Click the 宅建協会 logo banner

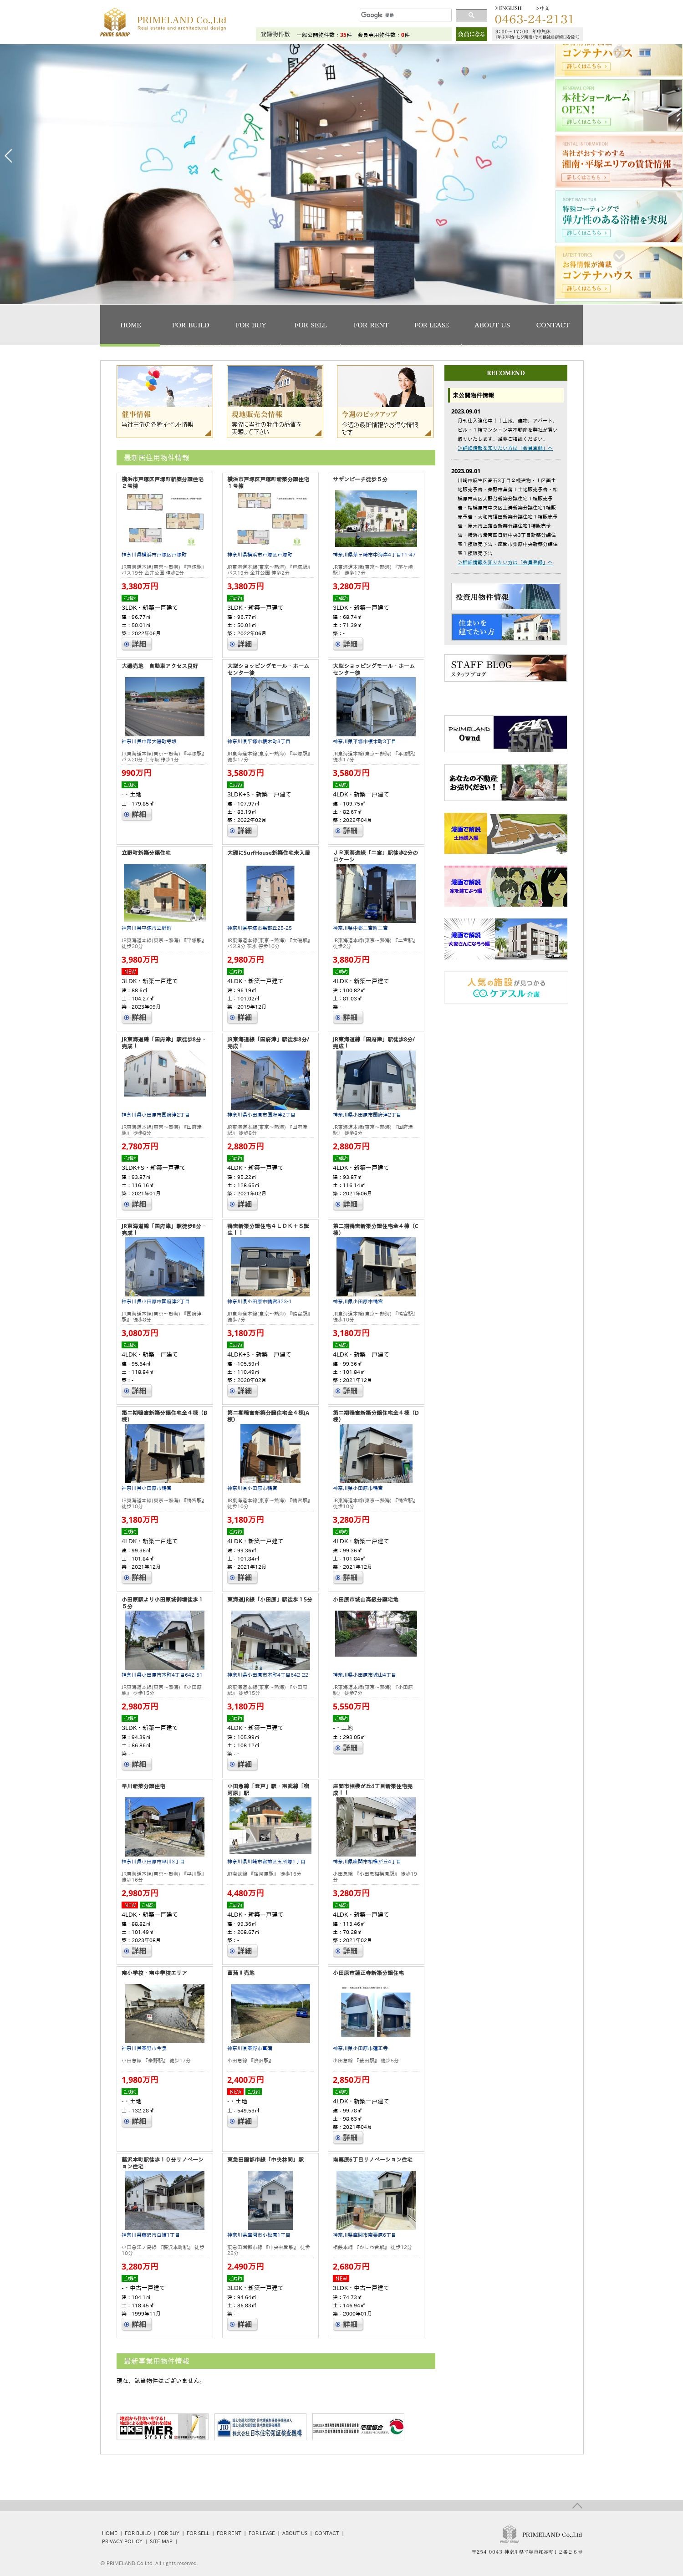(x=358, y=2427)
